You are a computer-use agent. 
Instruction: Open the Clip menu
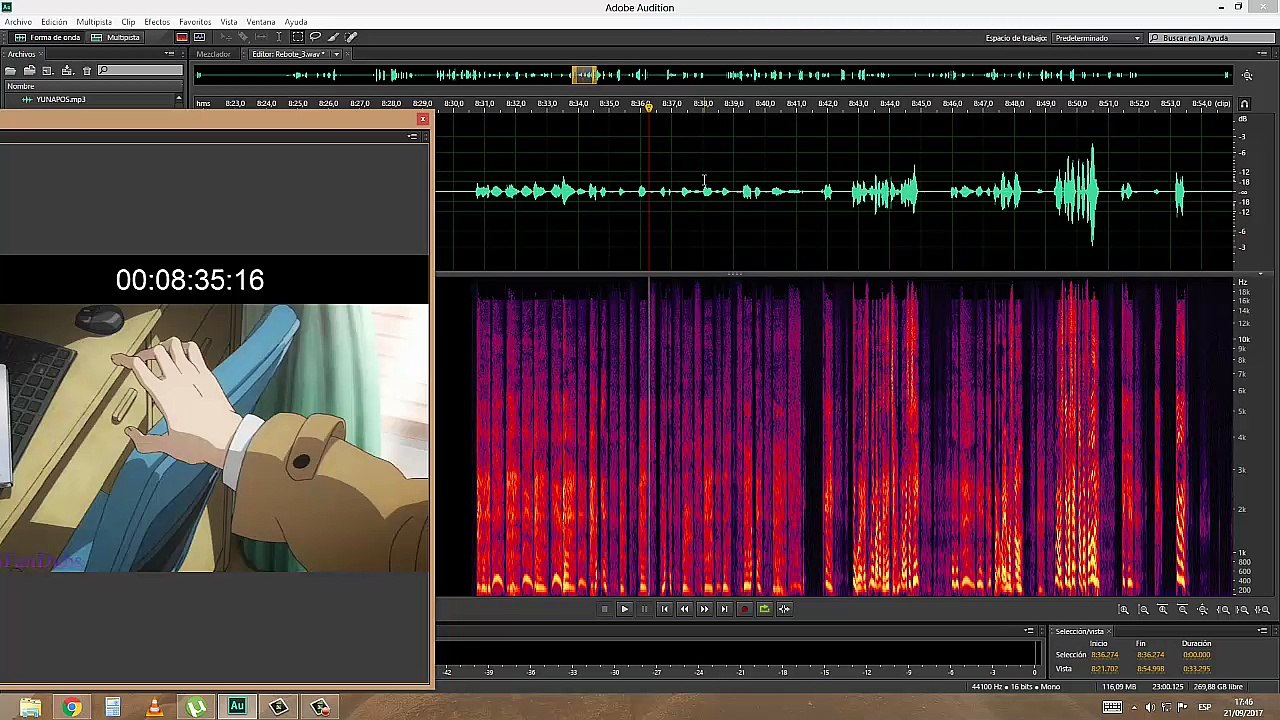pos(128,22)
